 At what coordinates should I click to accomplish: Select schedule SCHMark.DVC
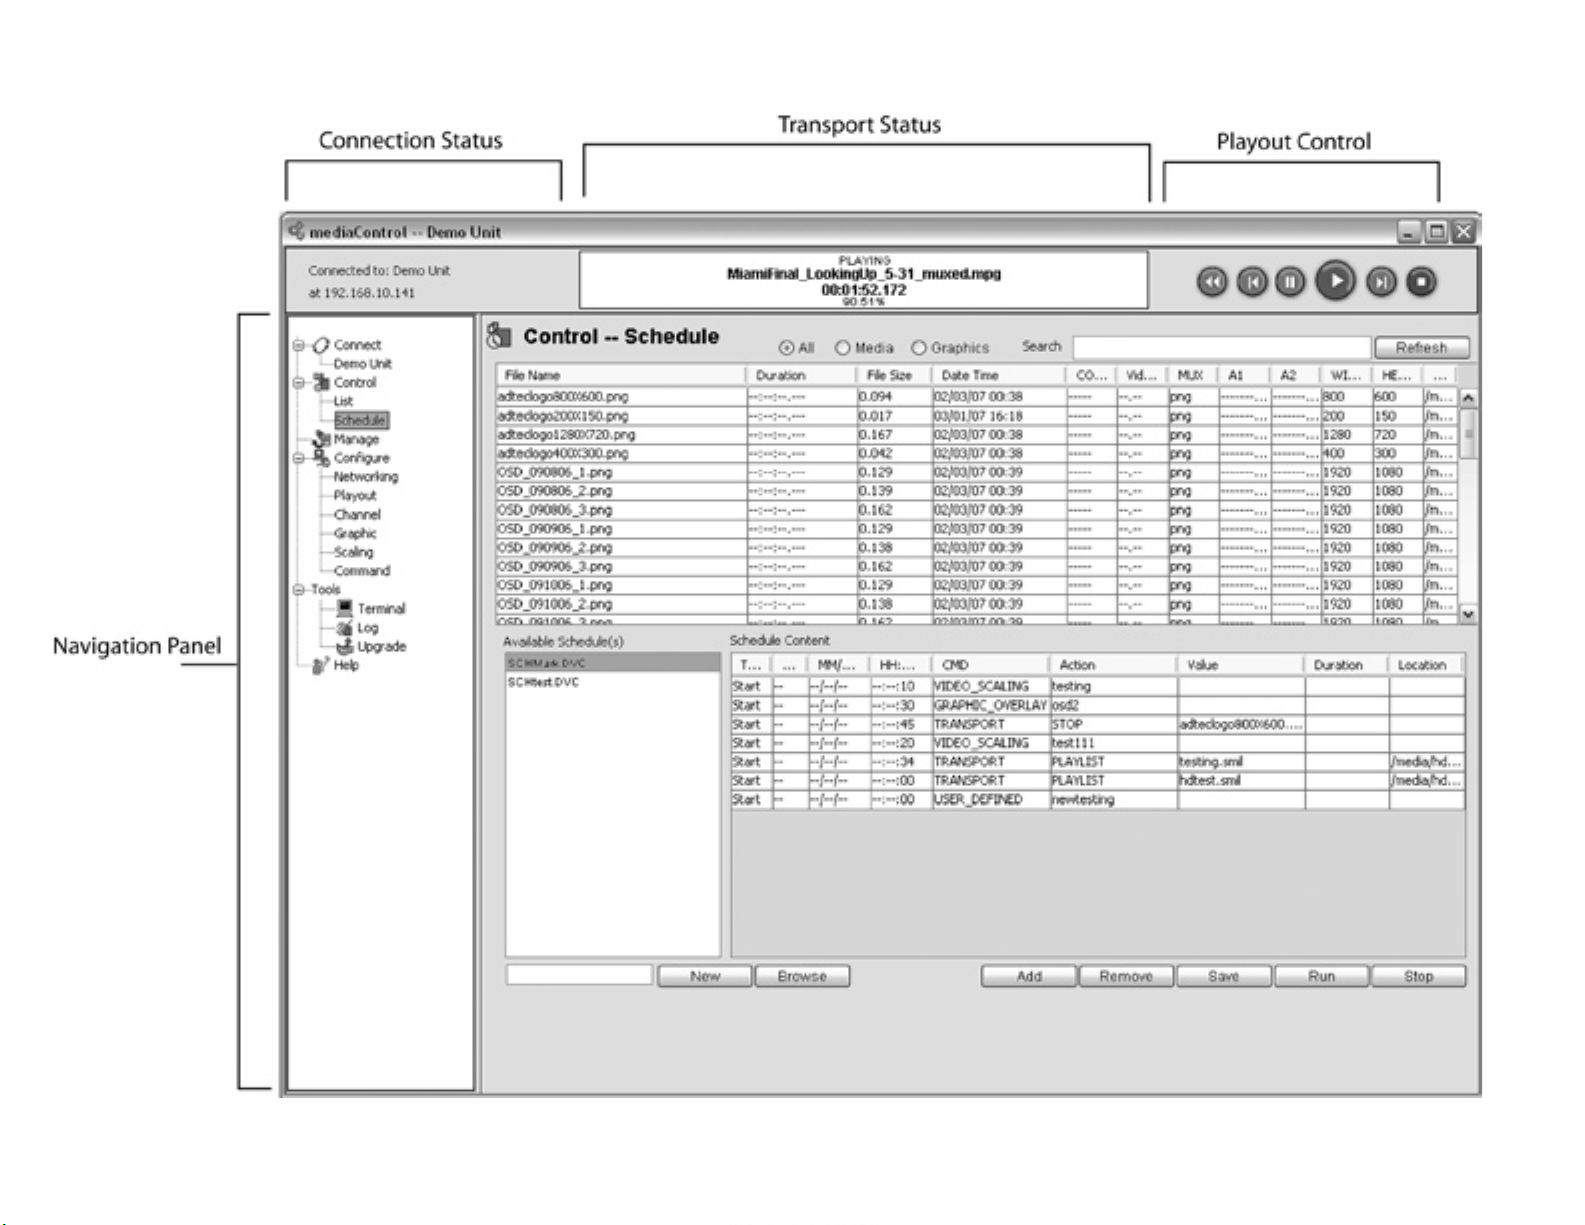(612, 663)
